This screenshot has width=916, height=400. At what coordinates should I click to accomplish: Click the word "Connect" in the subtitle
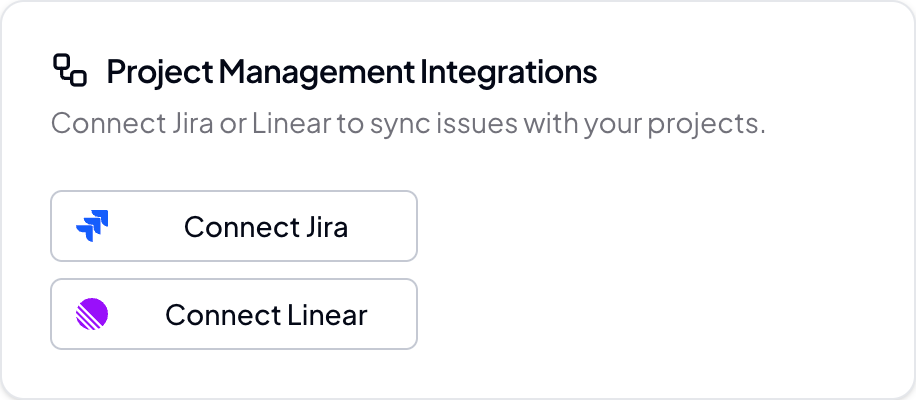(96, 125)
